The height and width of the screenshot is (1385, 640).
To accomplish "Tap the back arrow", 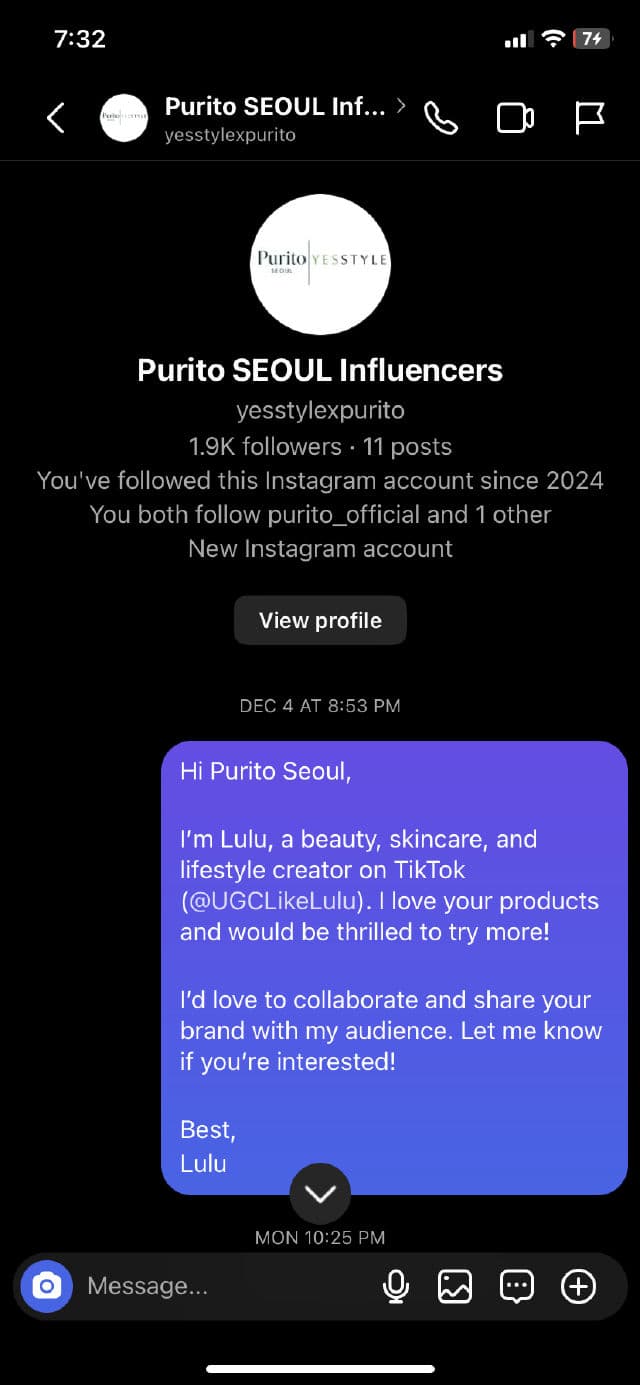I will 56,118.
